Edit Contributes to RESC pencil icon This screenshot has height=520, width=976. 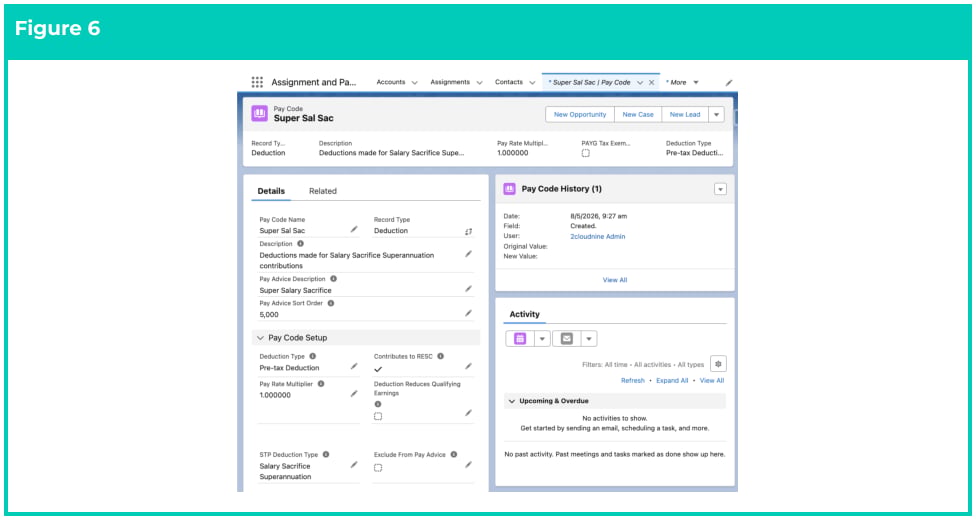click(x=468, y=366)
